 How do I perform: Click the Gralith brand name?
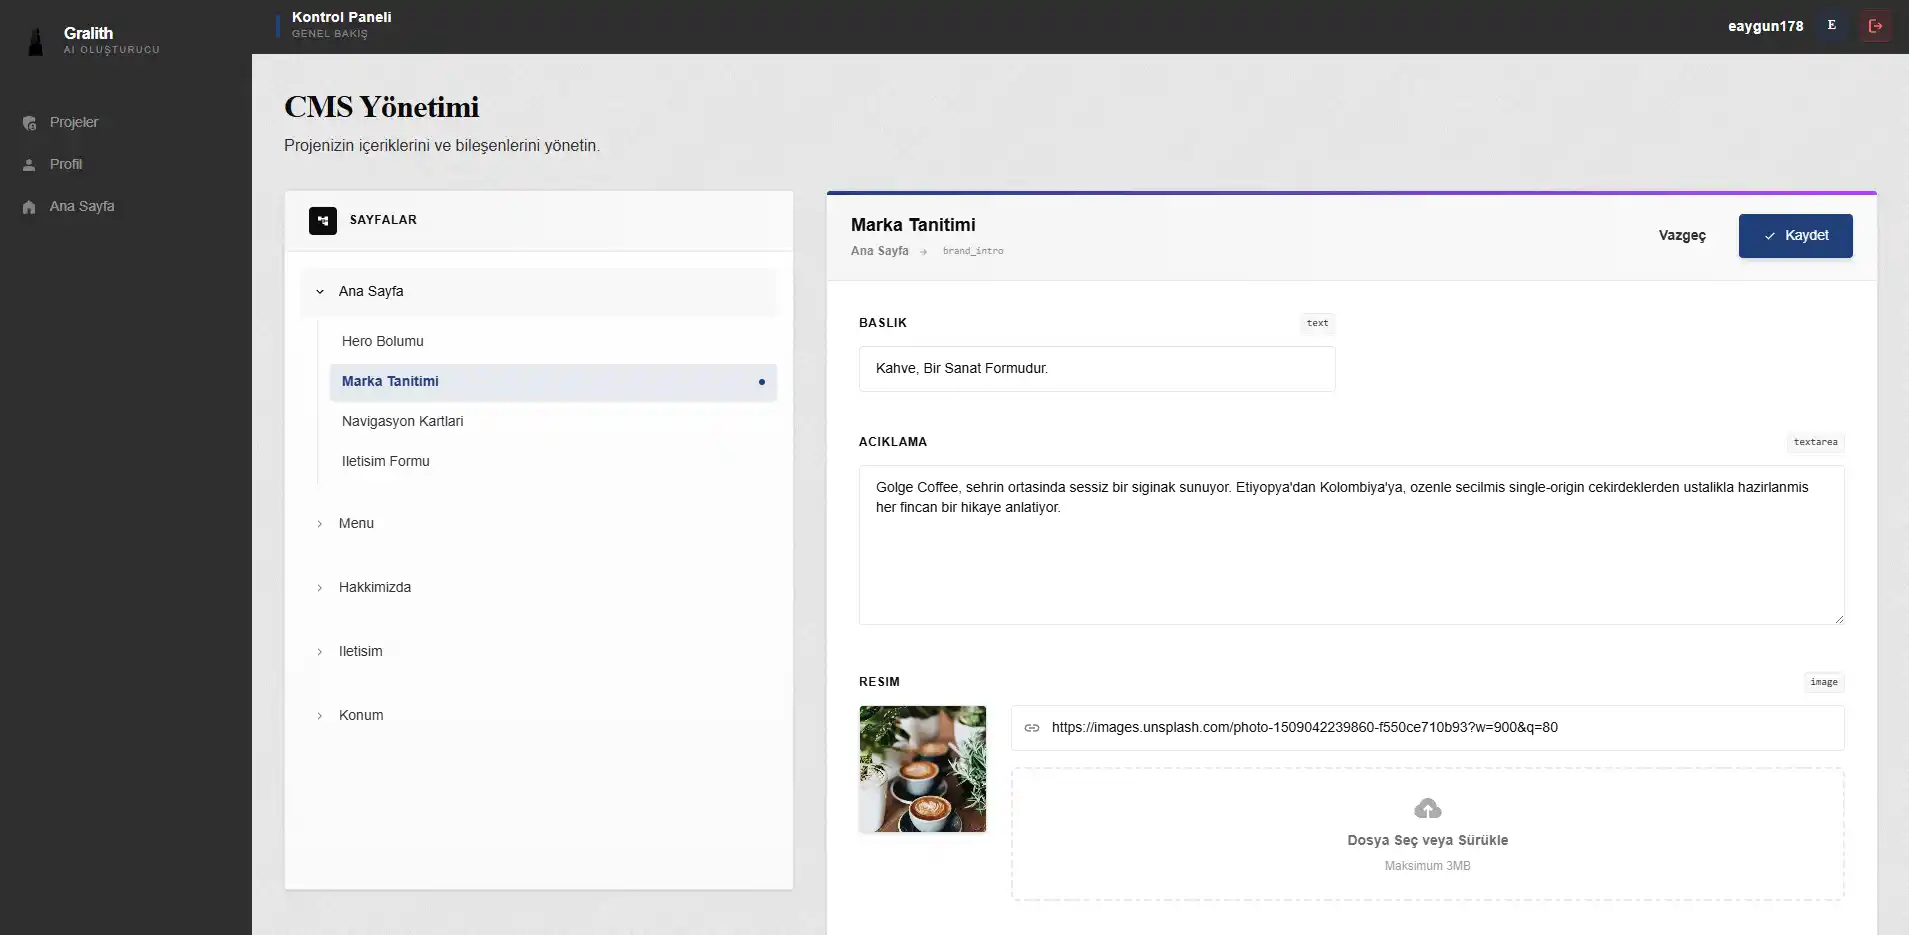88,34
